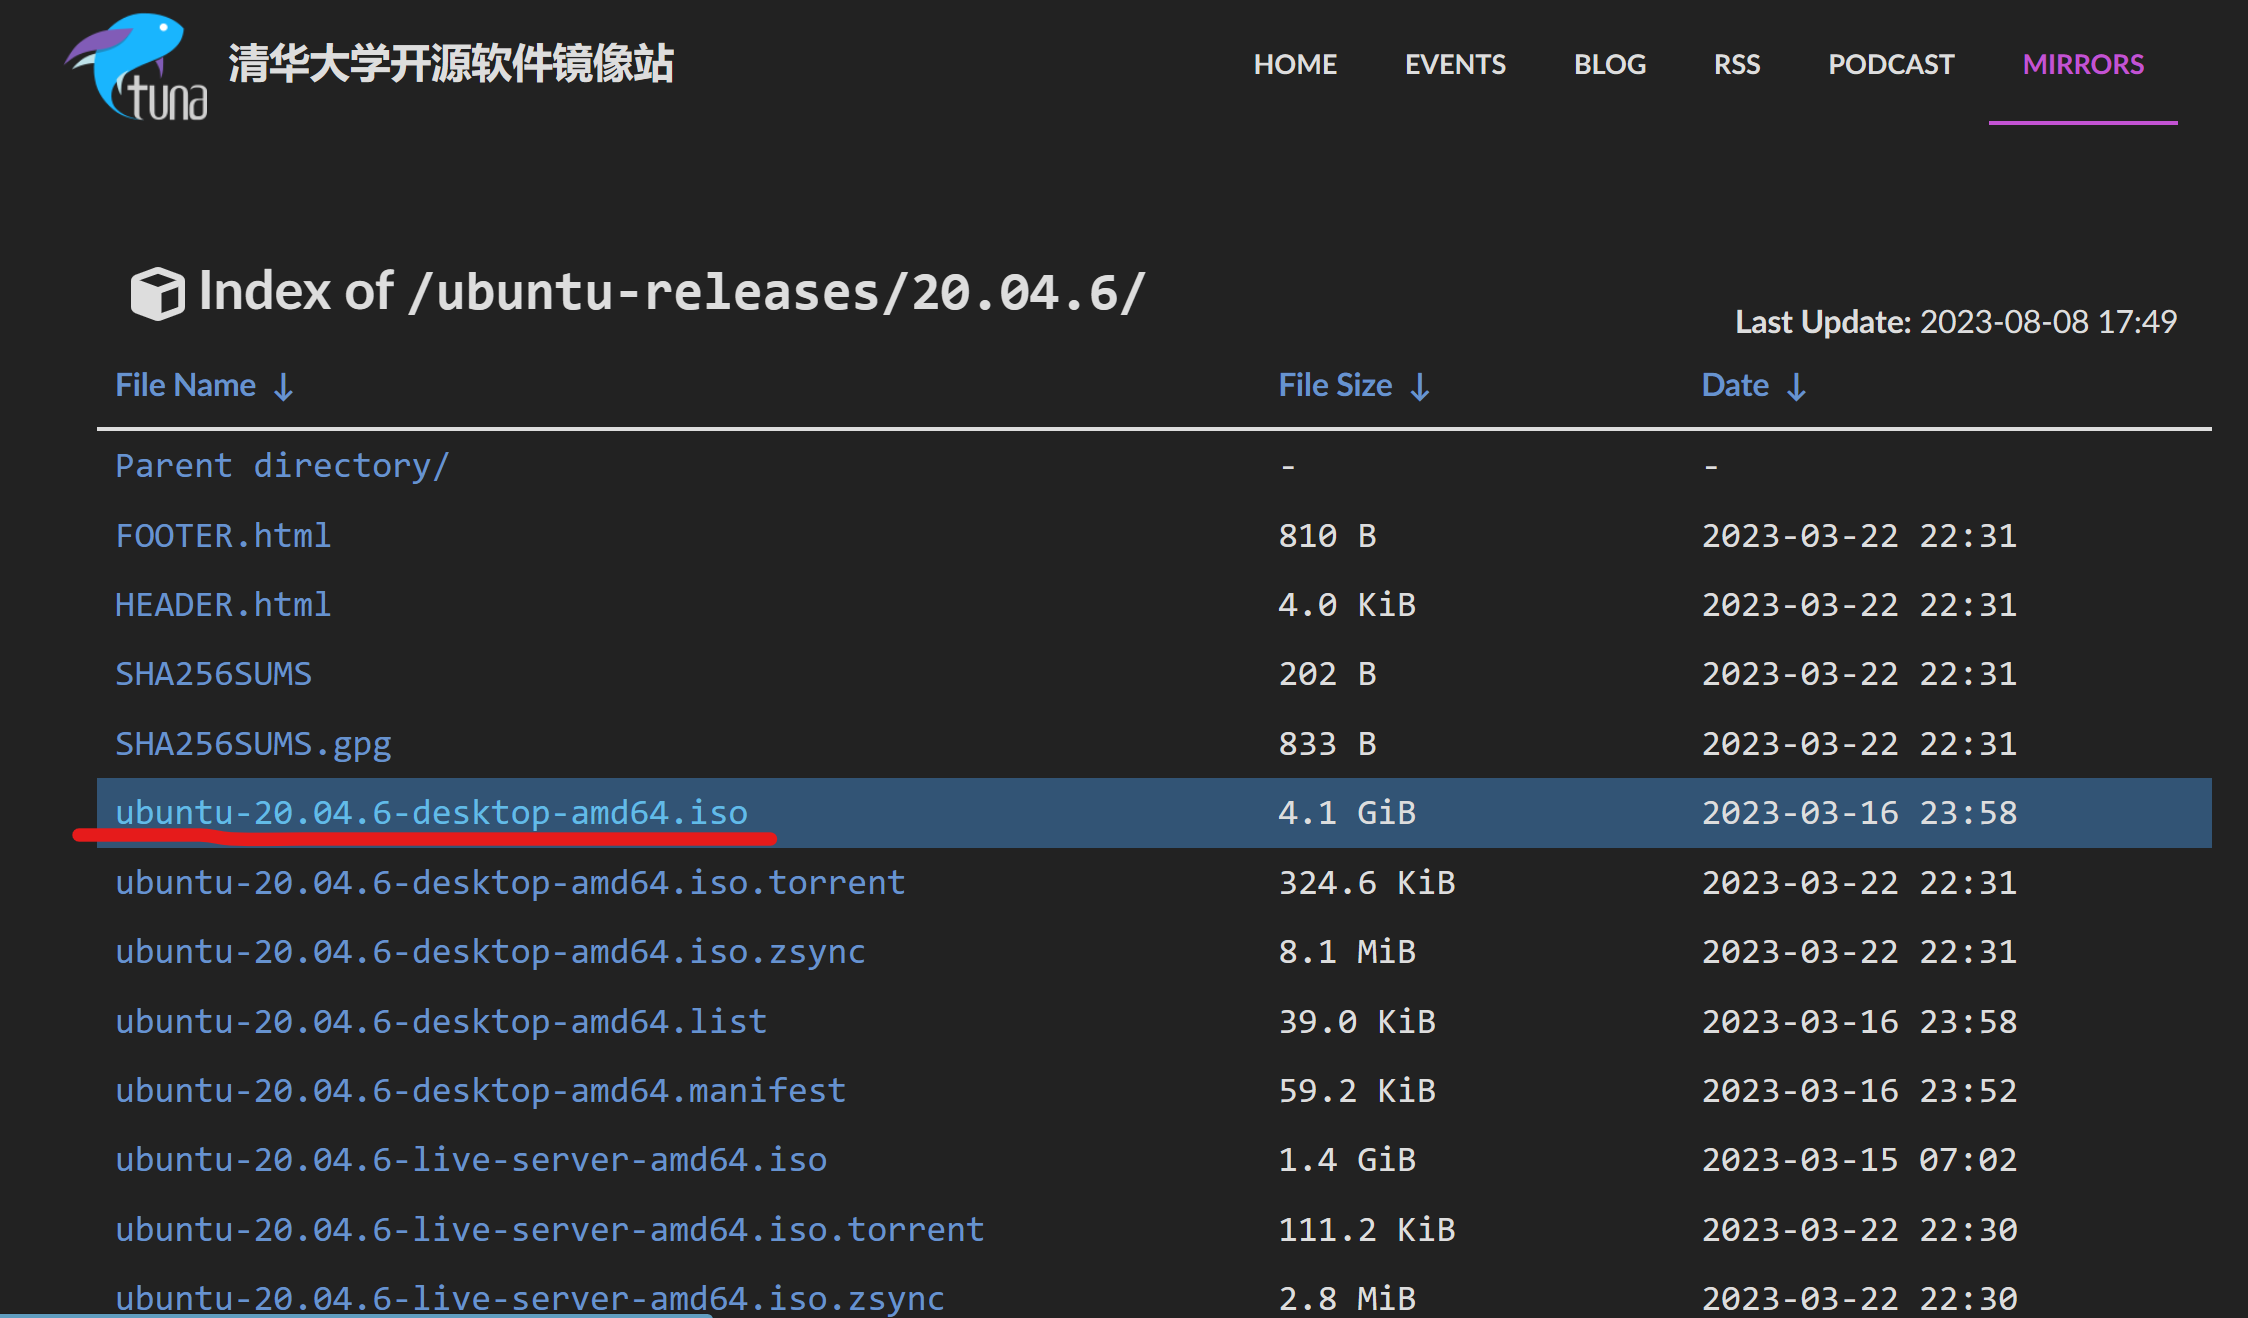2248x1318 pixels.
Task: Download the live-server amd64 iso
Action: pyautogui.click(x=471, y=1160)
